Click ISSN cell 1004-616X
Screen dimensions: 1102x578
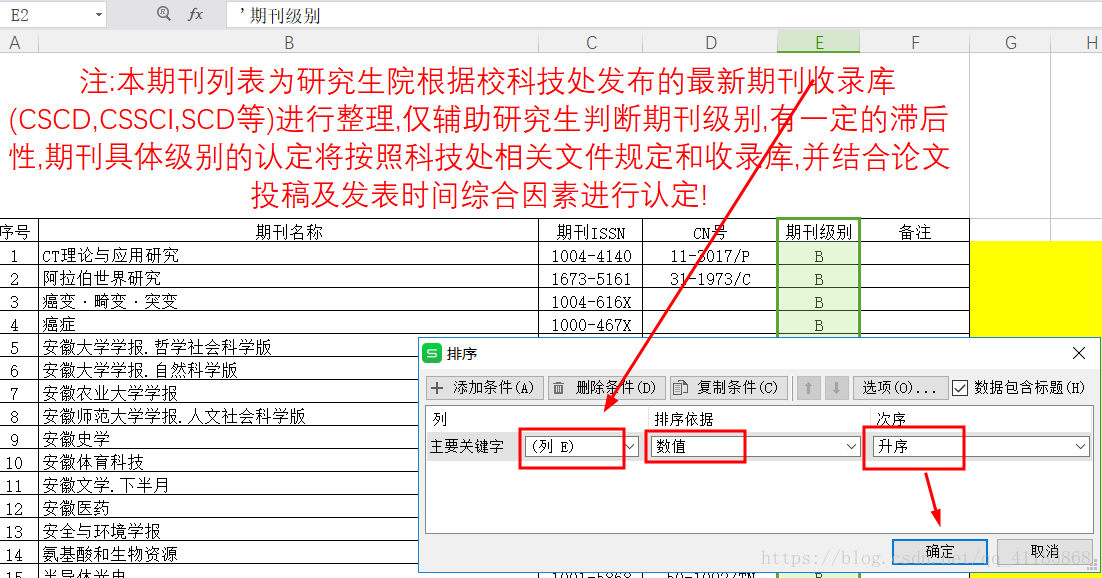pos(591,302)
